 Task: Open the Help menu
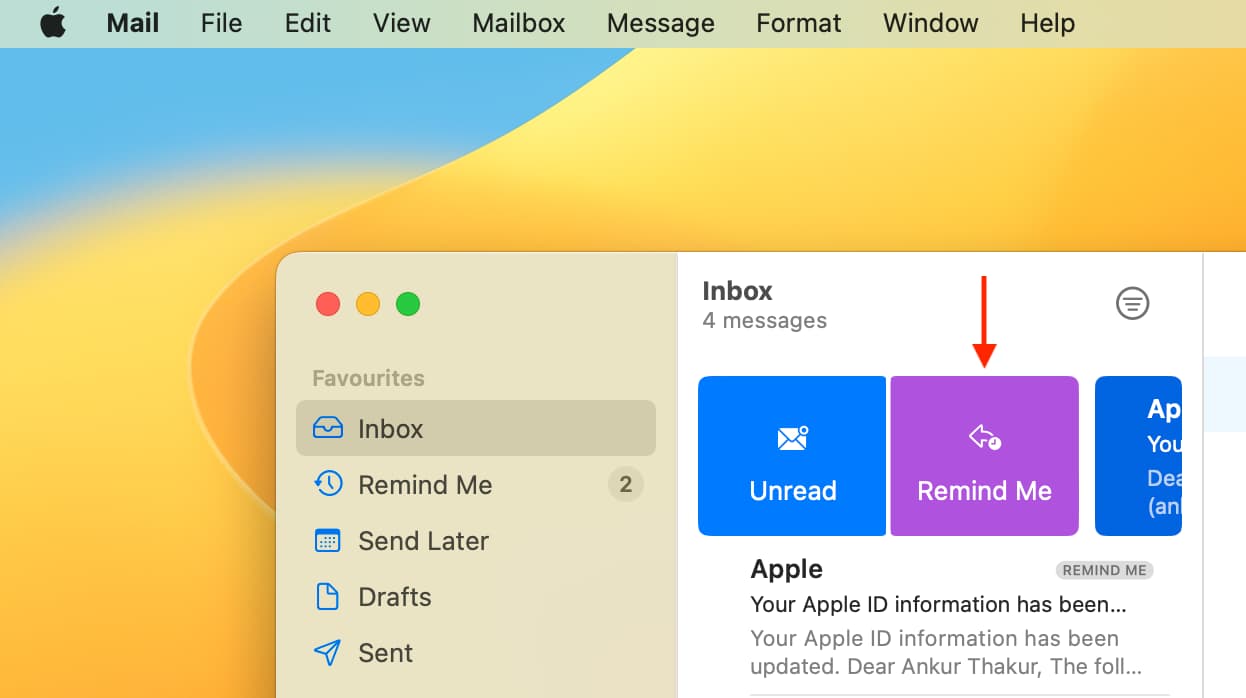(x=1047, y=23)
